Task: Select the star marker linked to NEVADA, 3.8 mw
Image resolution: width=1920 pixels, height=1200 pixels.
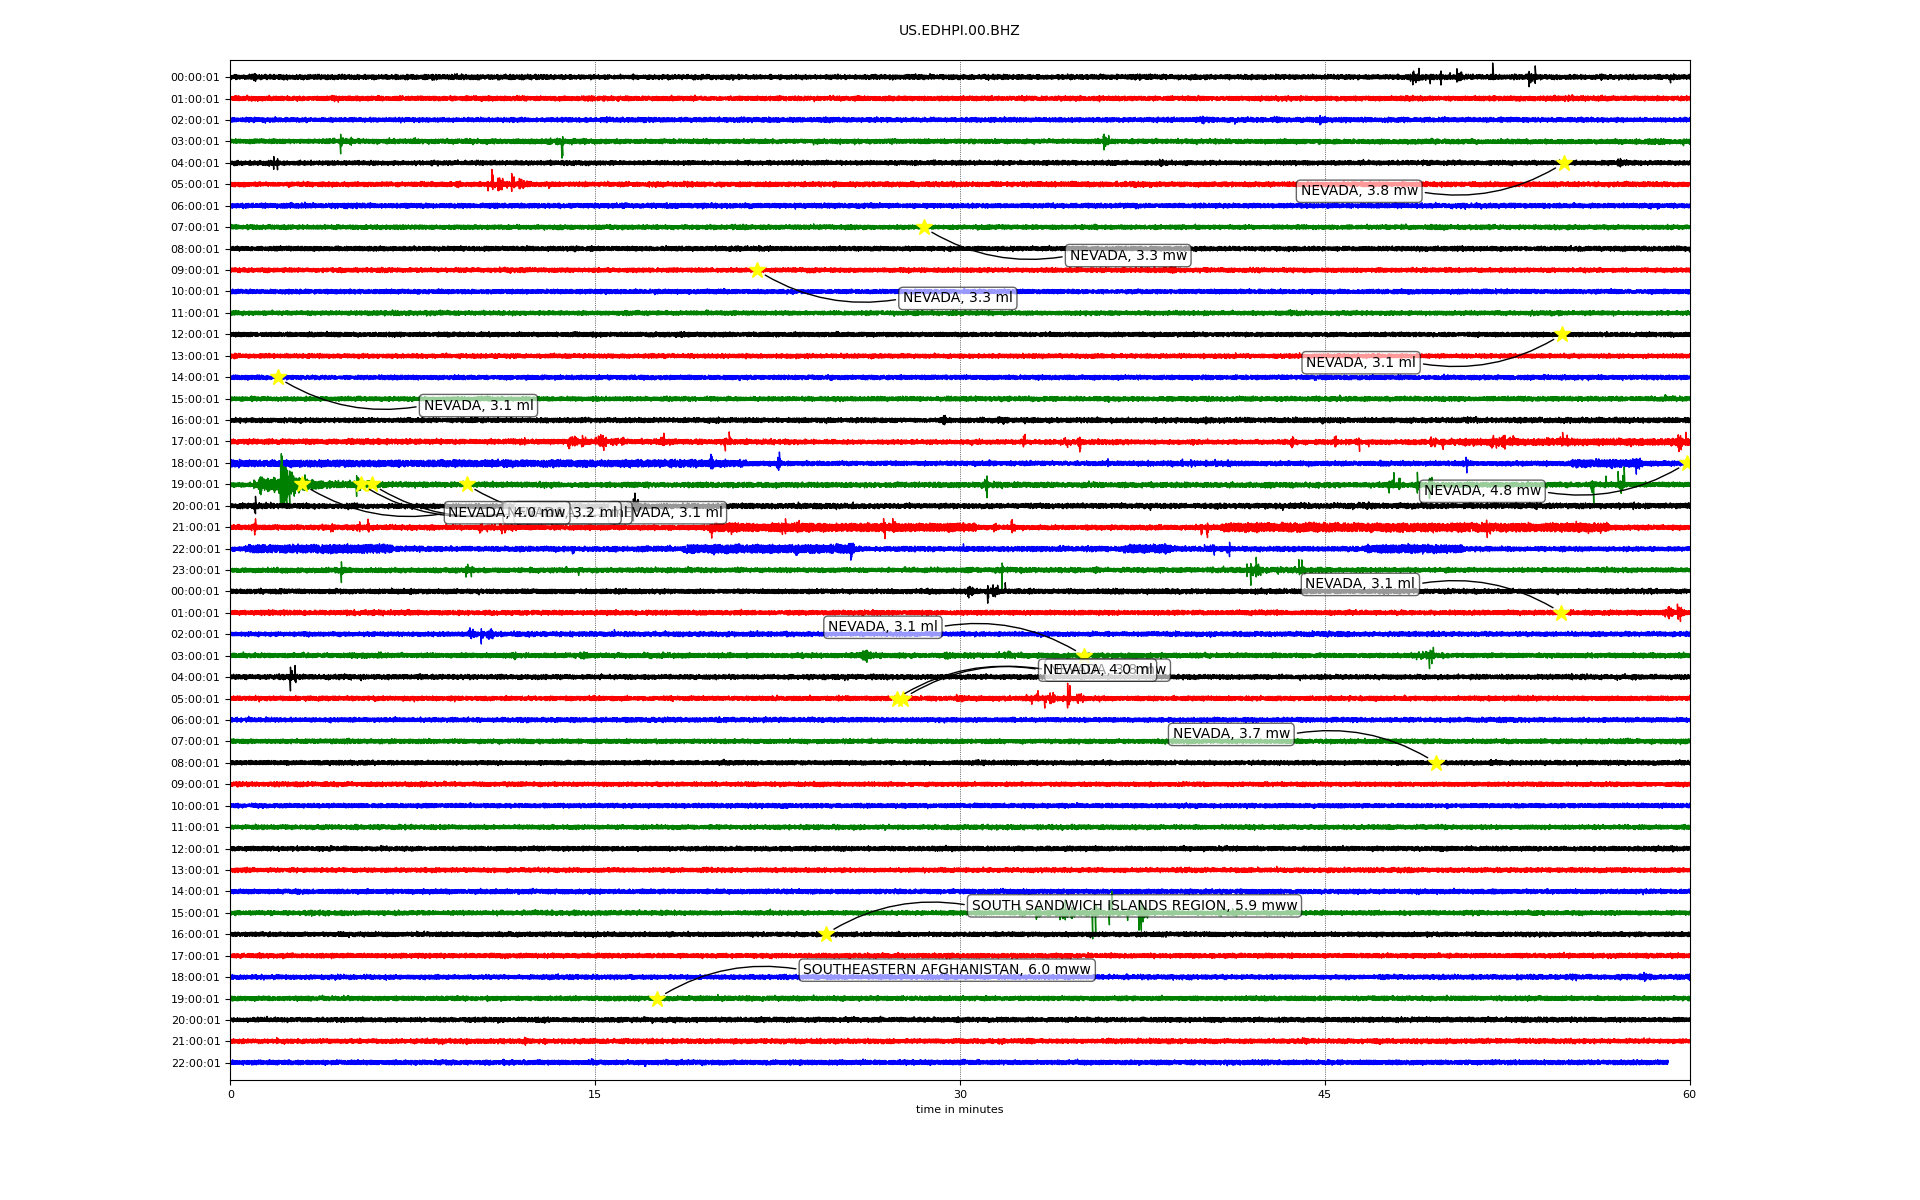Action: point(1564,163)
